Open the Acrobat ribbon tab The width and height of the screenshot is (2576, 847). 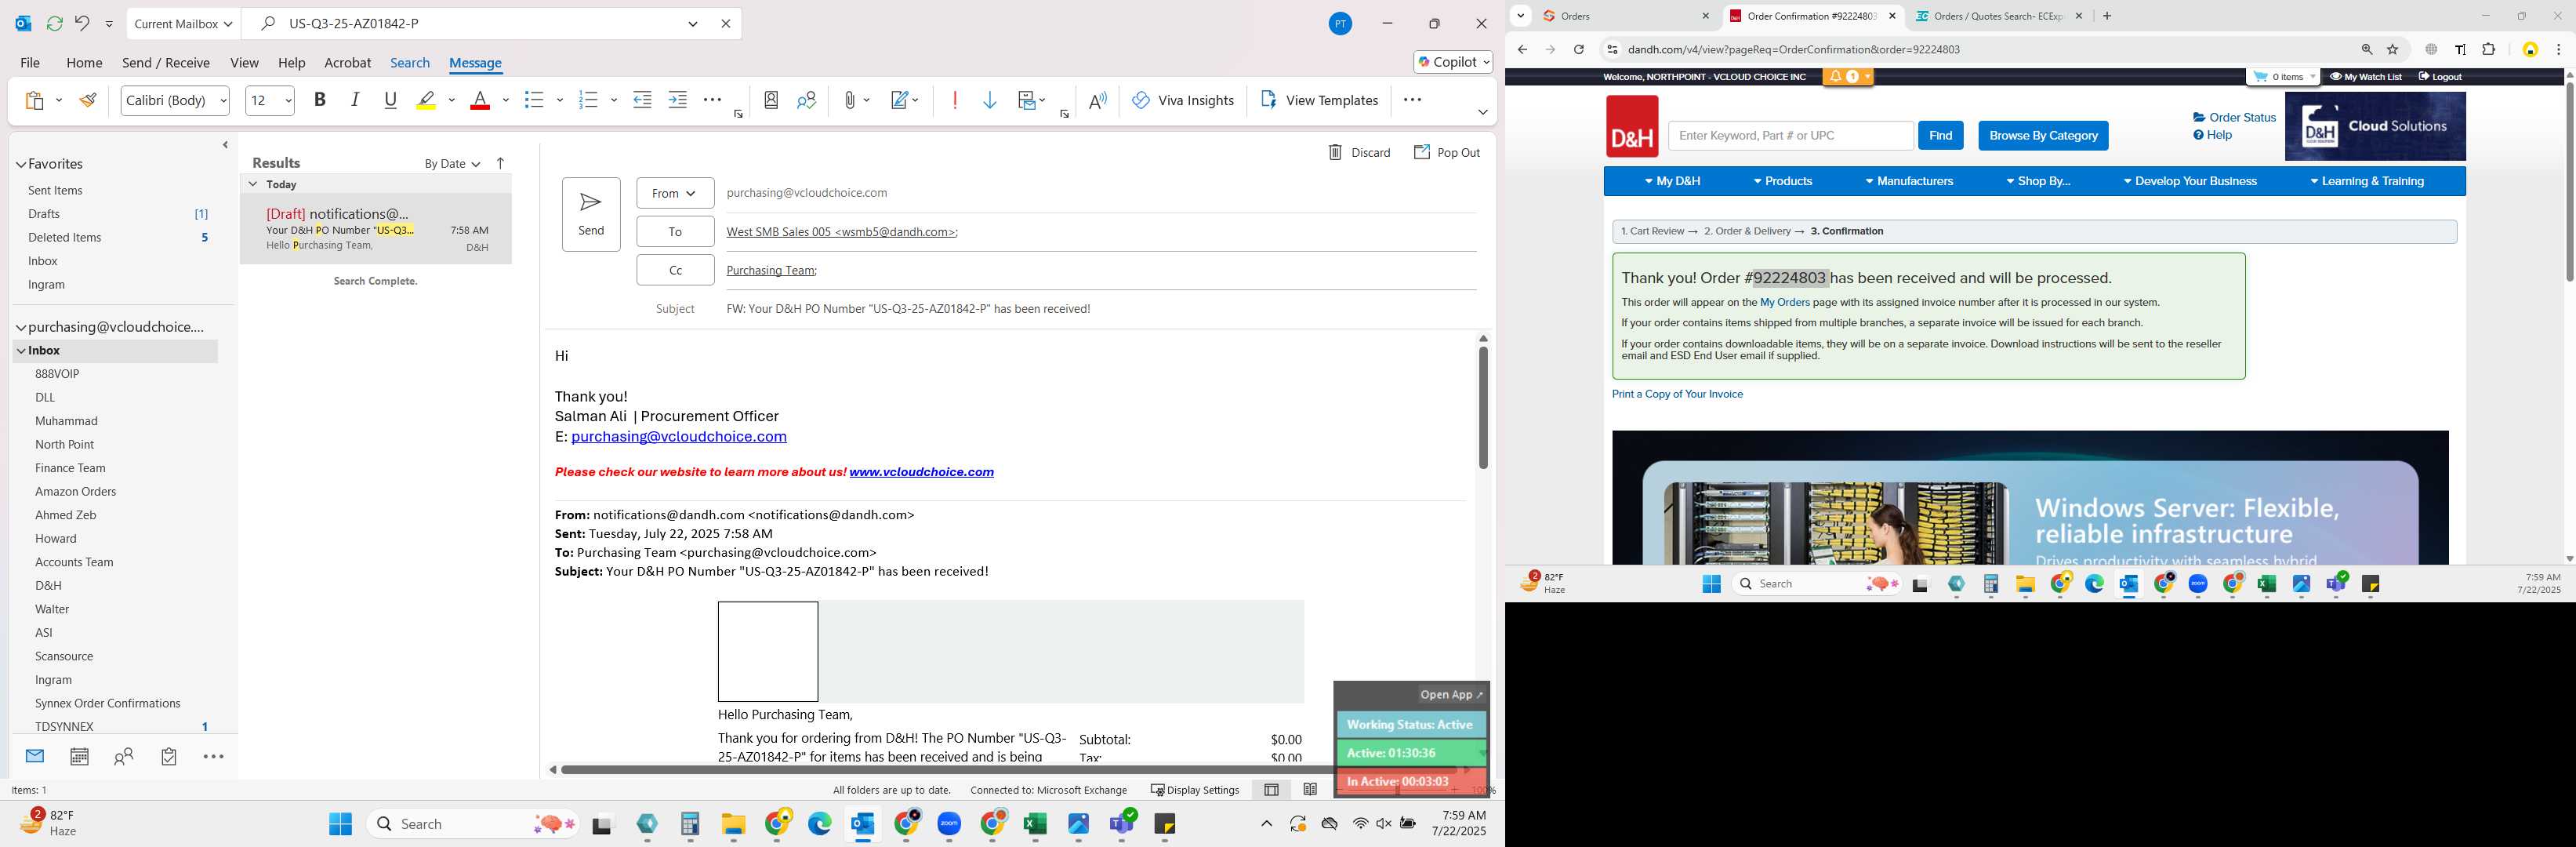[347, 62]
